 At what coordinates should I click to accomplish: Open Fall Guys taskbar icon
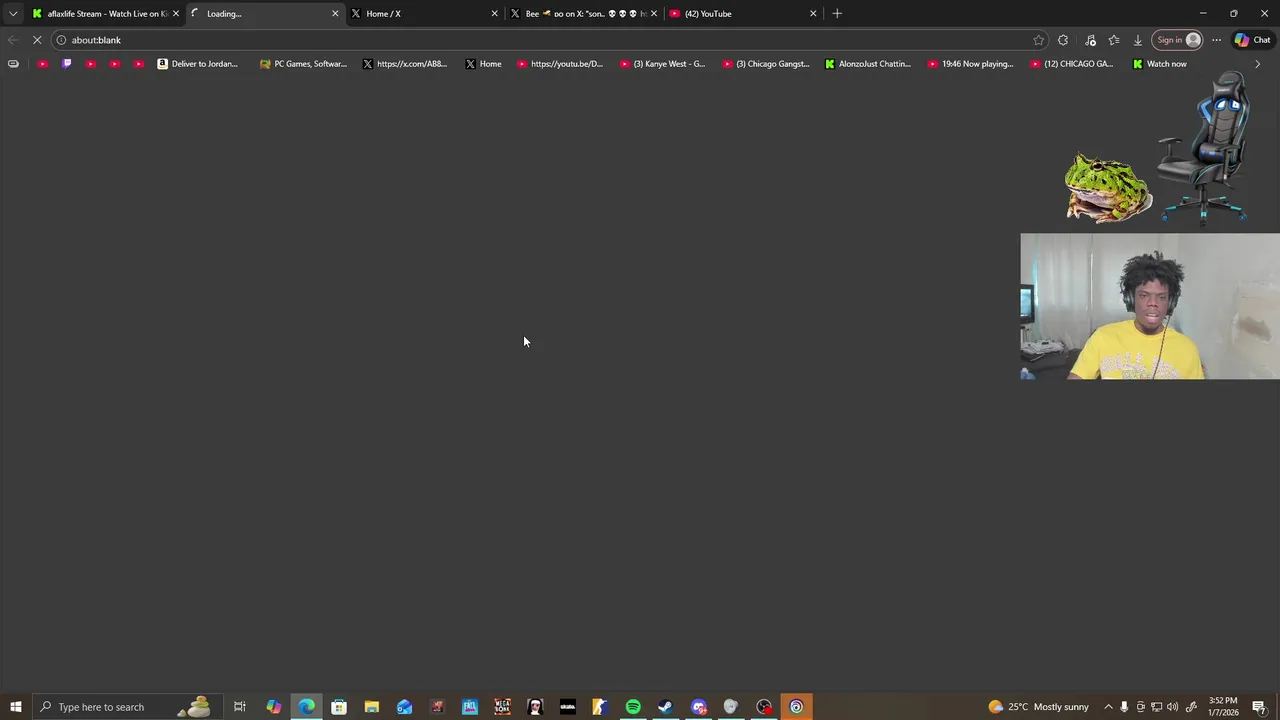click(x=470, y=707)
